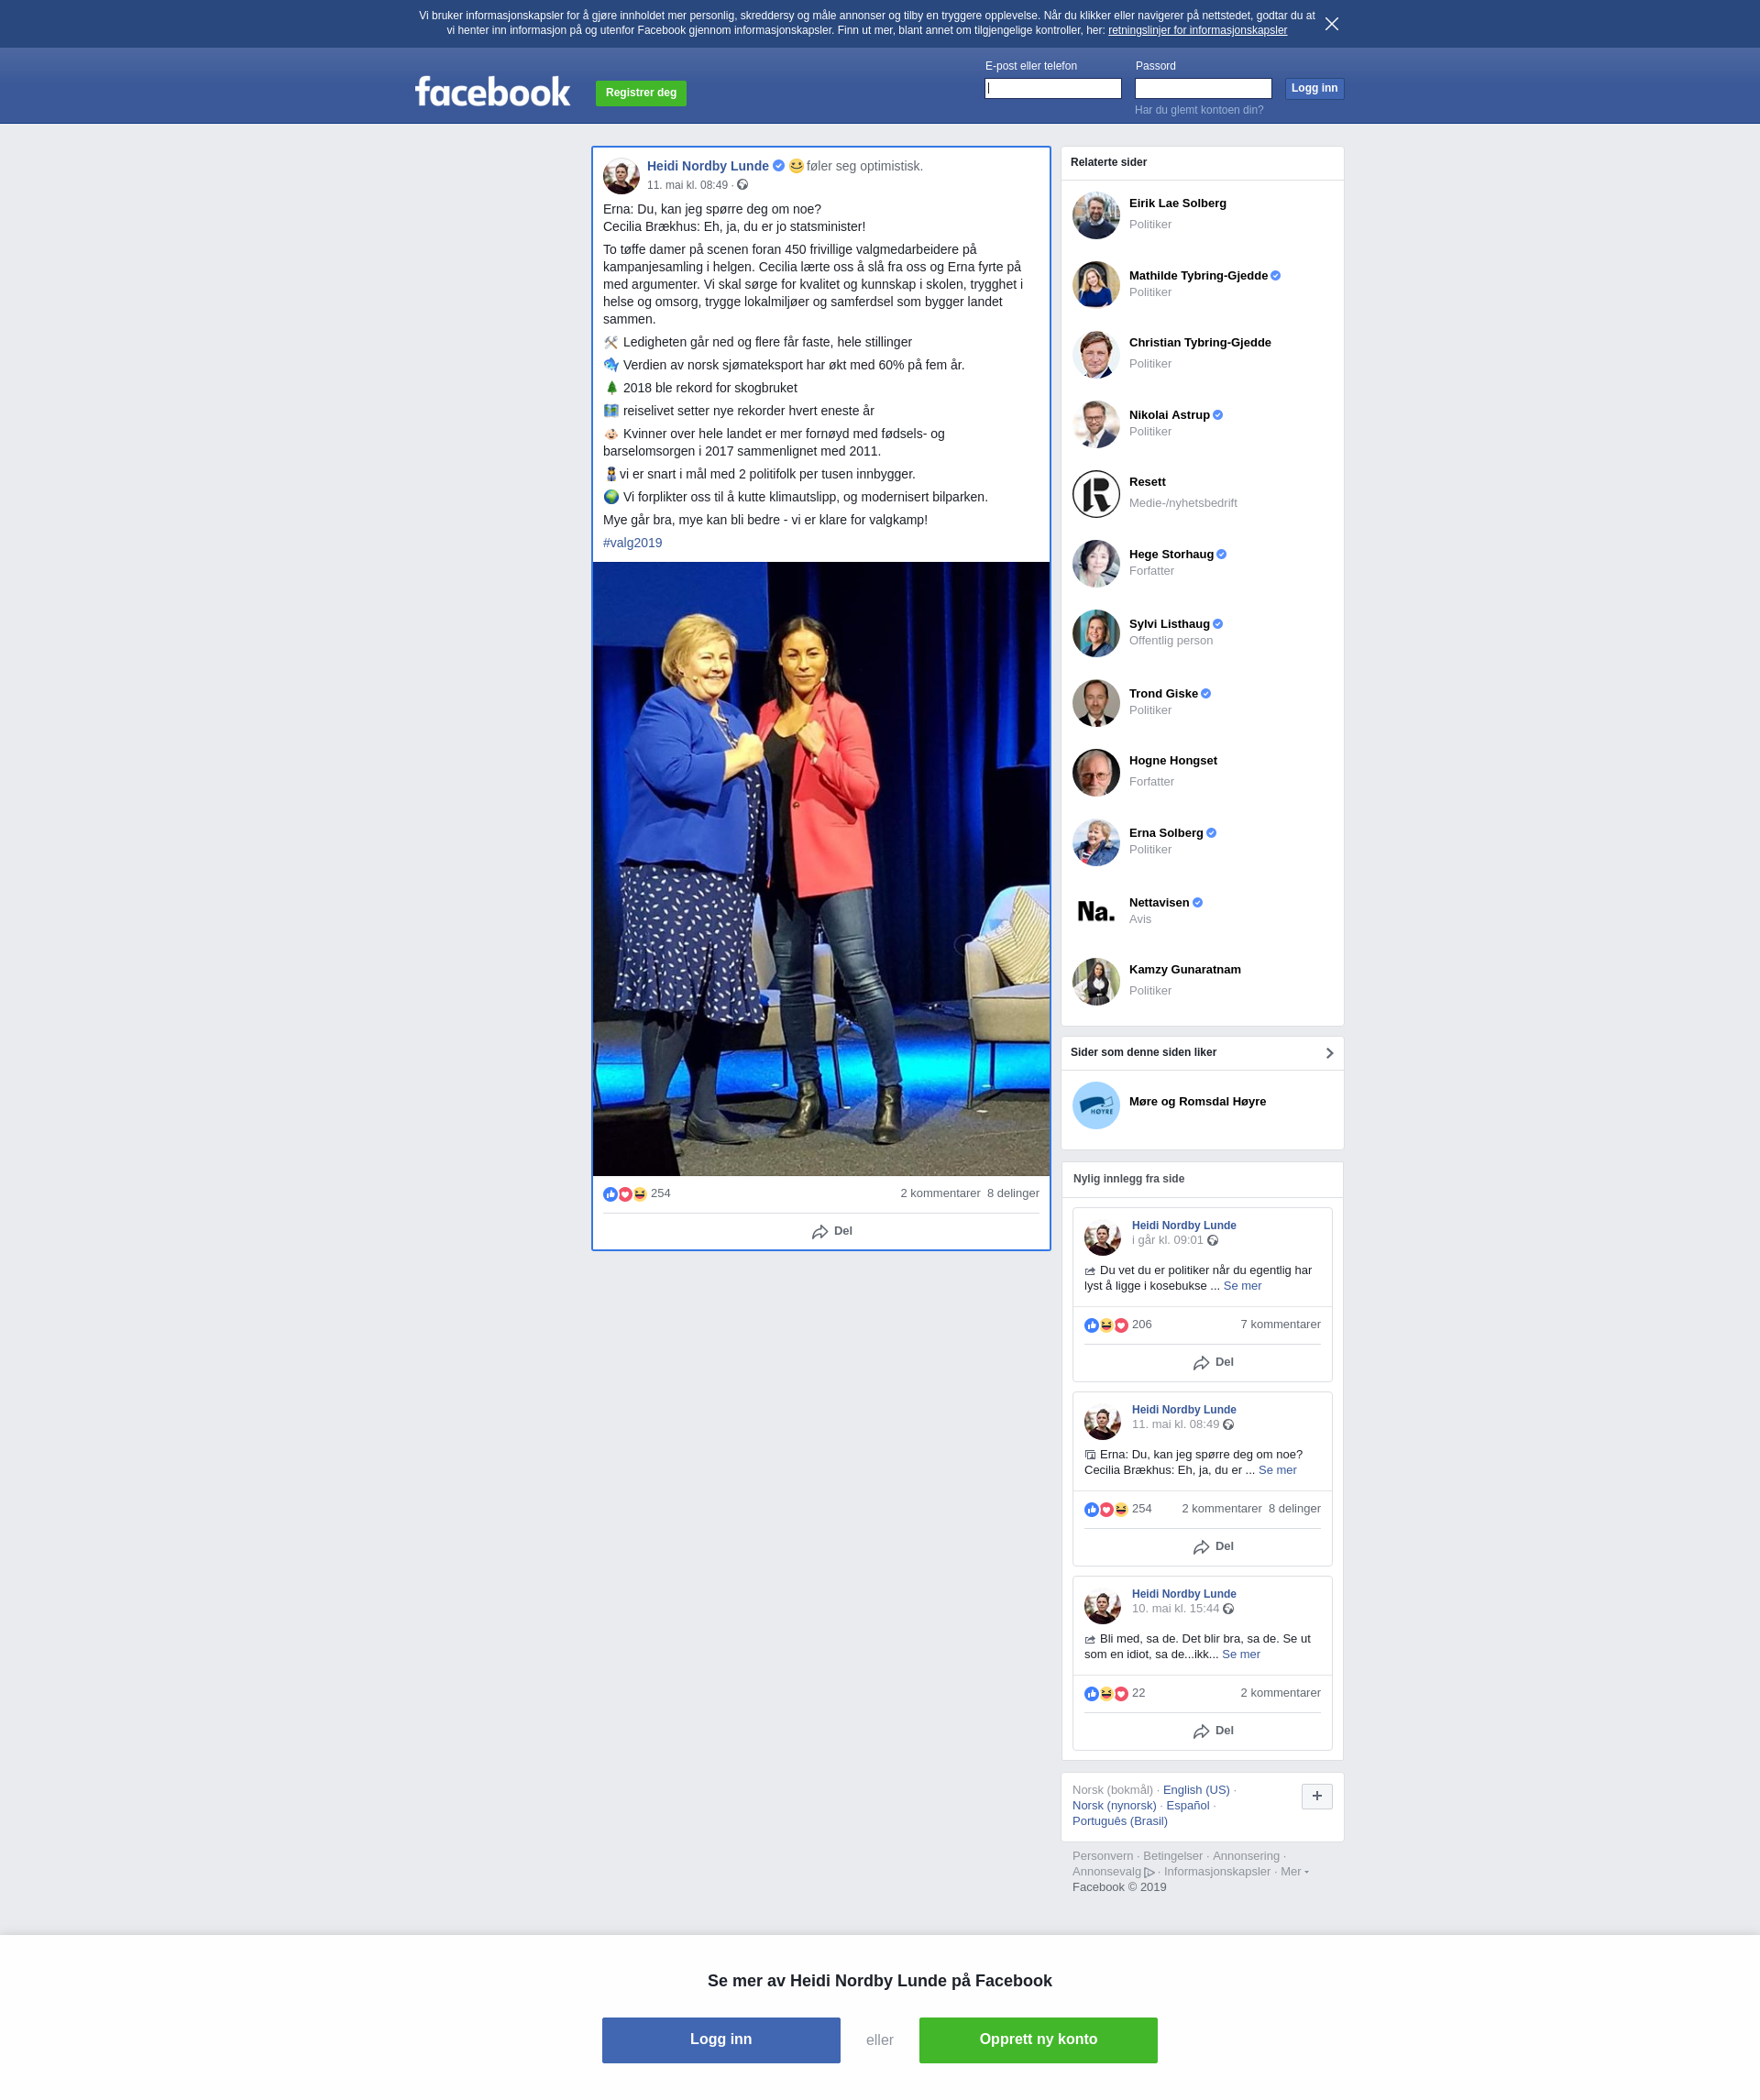The image size is (1760, 2100).
Task: Open 2 kommentarer on main post
Action: click(x=940, y=1194)
